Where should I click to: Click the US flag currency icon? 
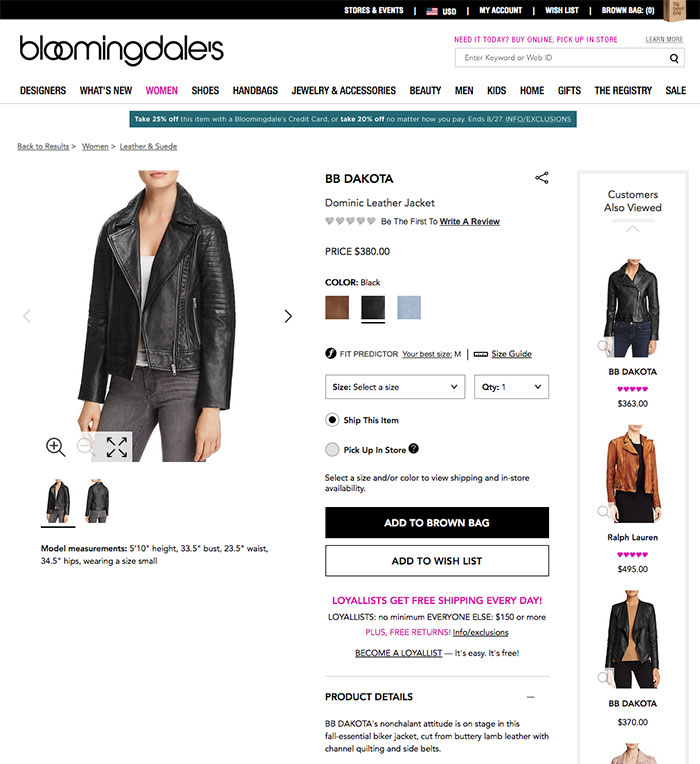coord(432,11)
